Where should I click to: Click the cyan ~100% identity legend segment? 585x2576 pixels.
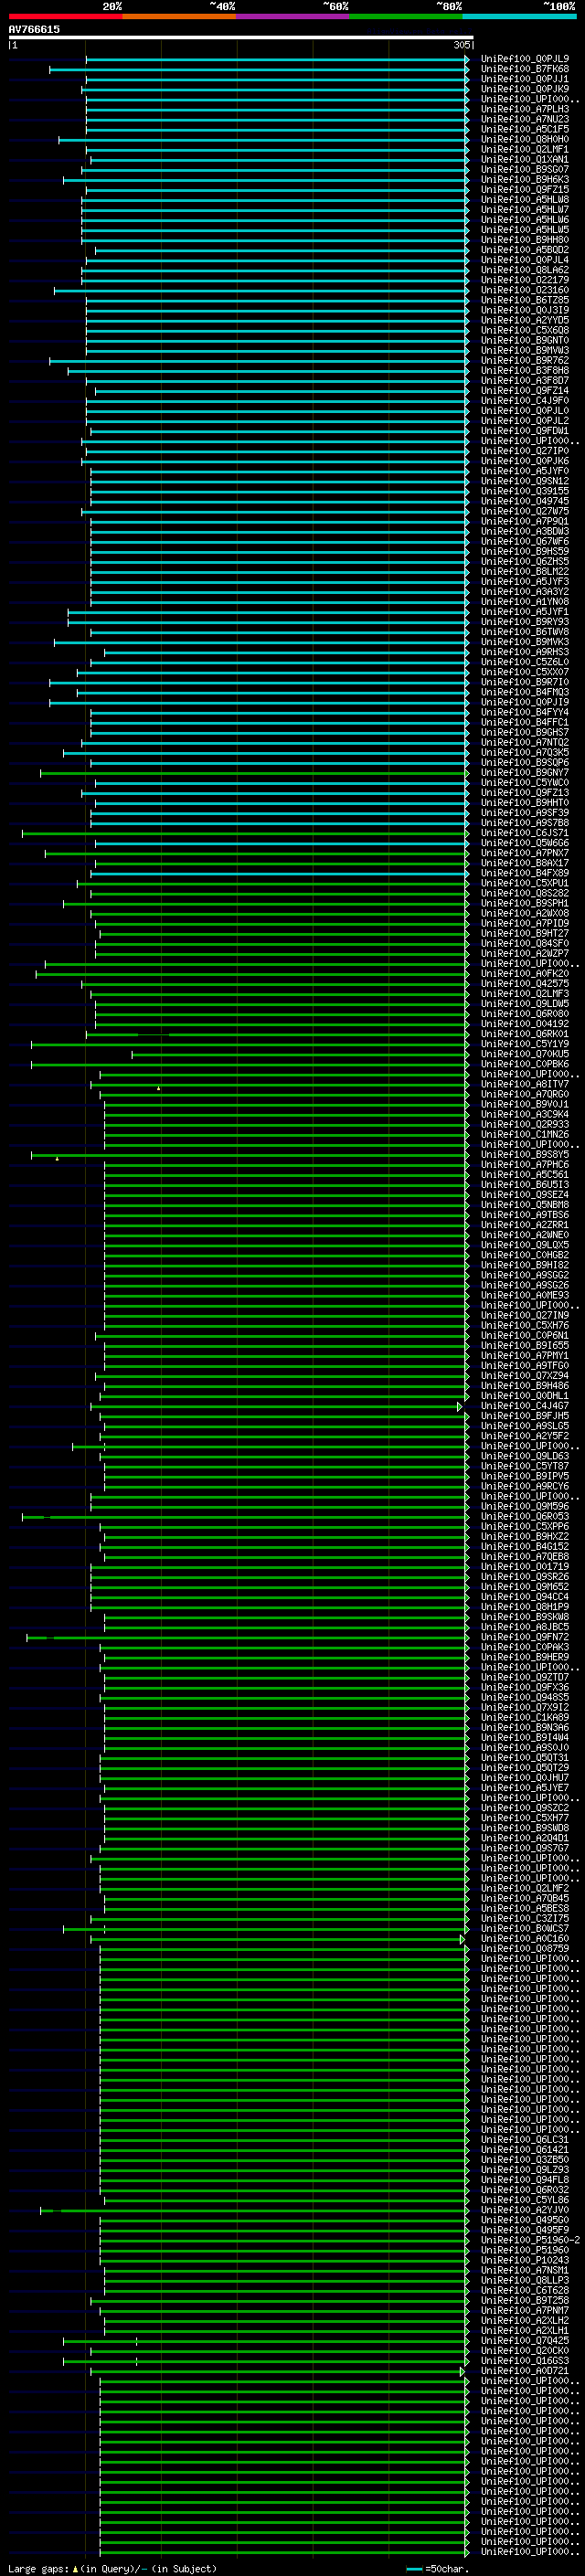click(x=519, y=16)
